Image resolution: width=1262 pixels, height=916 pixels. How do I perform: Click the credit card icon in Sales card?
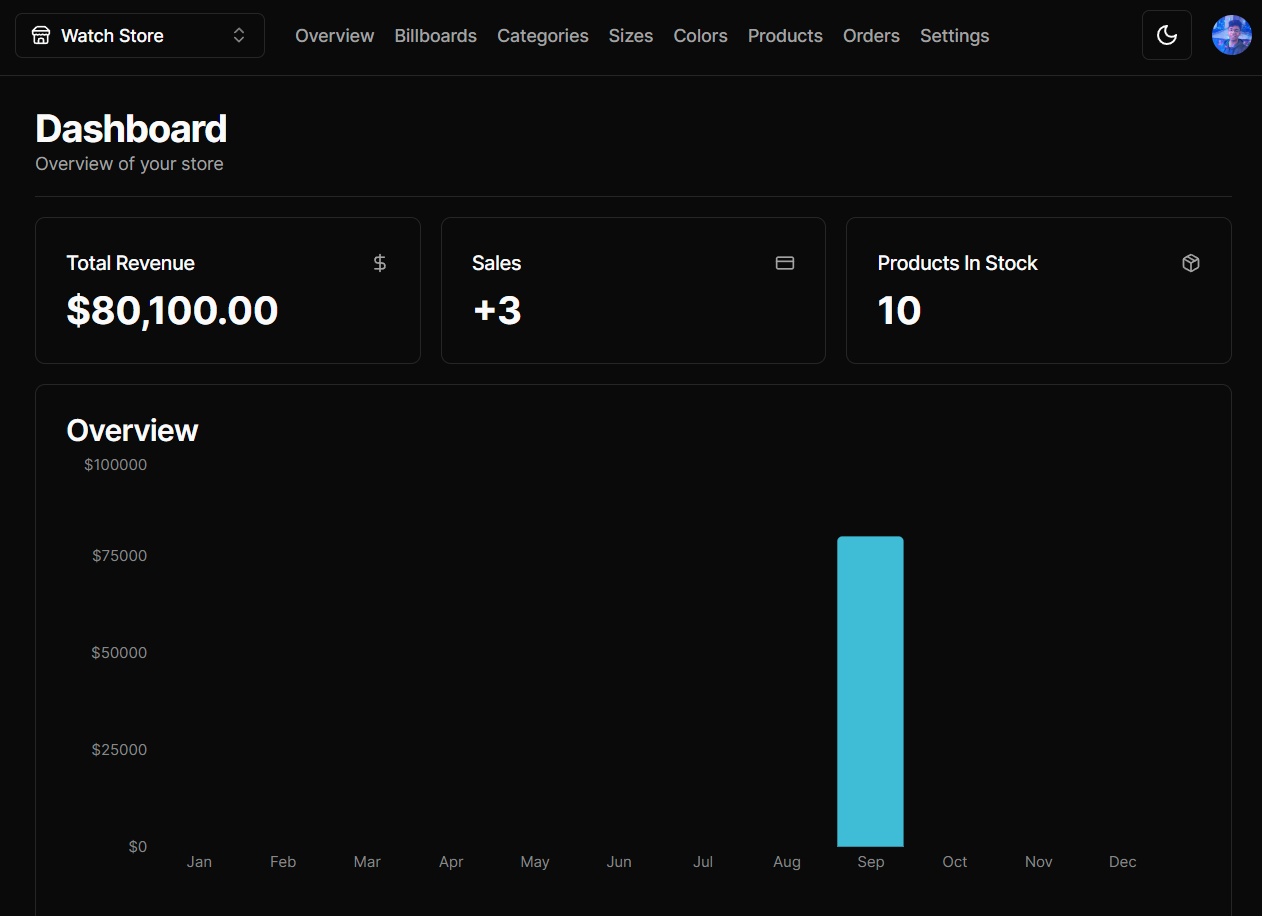(x=785, y=263)
